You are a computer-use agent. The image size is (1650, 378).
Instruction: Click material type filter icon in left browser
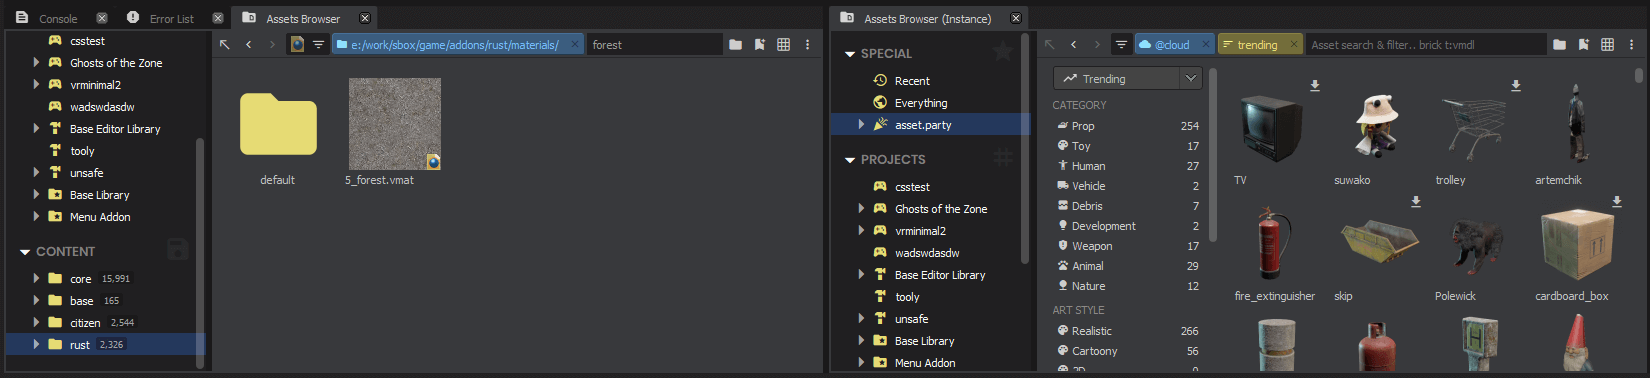(297, 44)
